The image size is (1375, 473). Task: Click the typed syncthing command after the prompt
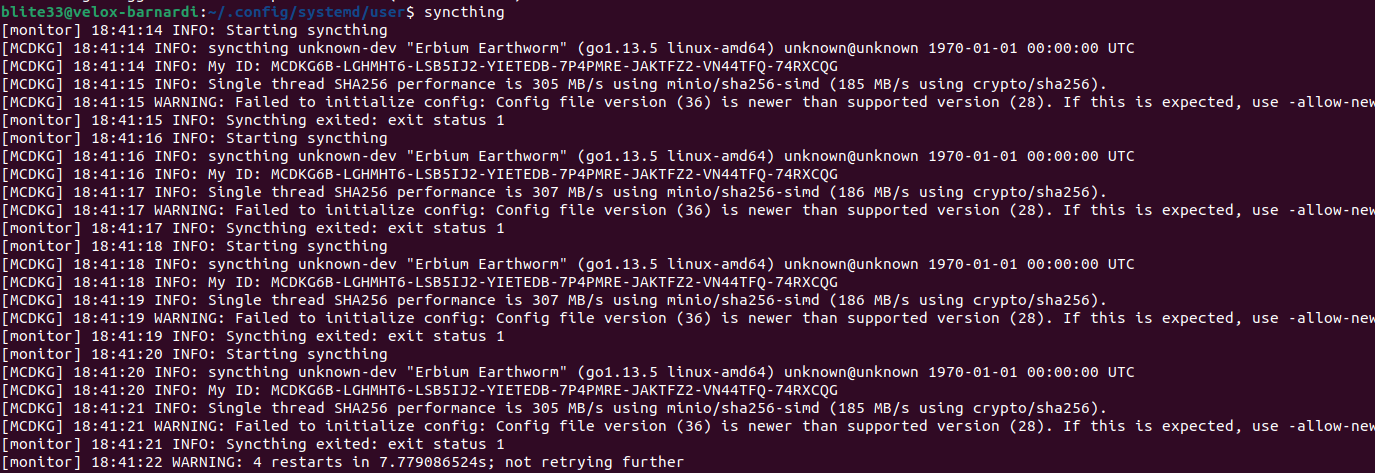click(x=464, y=12)
